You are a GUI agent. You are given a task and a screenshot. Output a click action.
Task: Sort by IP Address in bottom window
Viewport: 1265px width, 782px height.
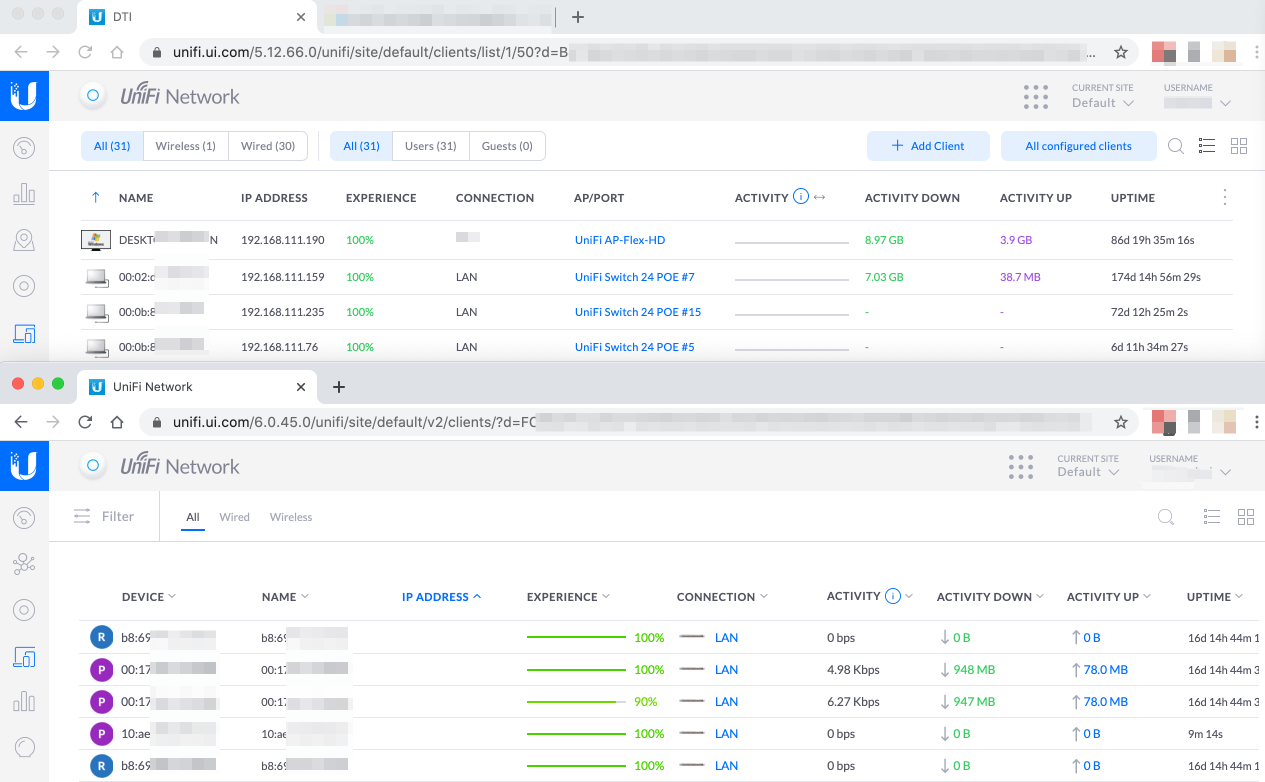pyautogui.click(x=441, y=597)
